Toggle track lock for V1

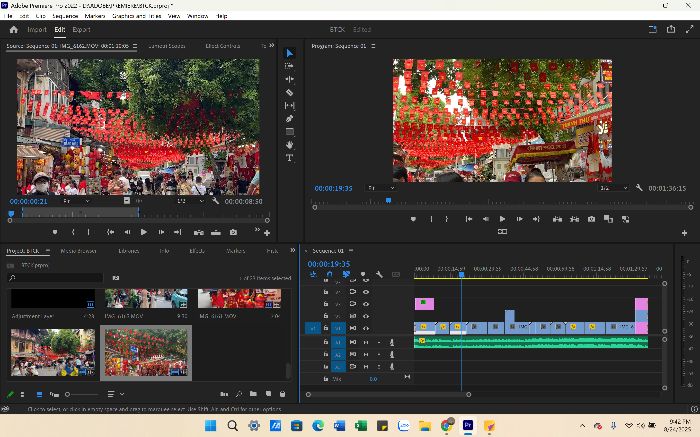326,328
